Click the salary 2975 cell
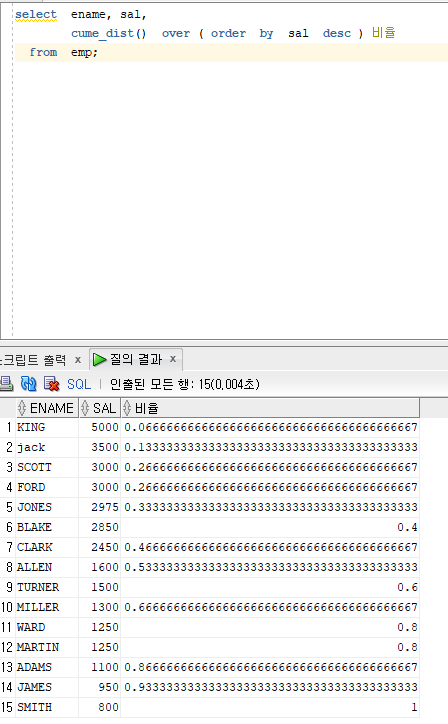 100,507
